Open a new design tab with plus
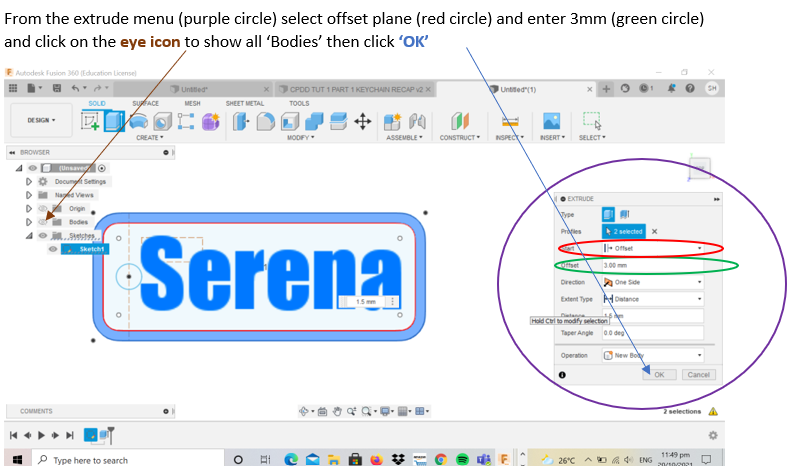The image size is (801, 466). (606, 89)
